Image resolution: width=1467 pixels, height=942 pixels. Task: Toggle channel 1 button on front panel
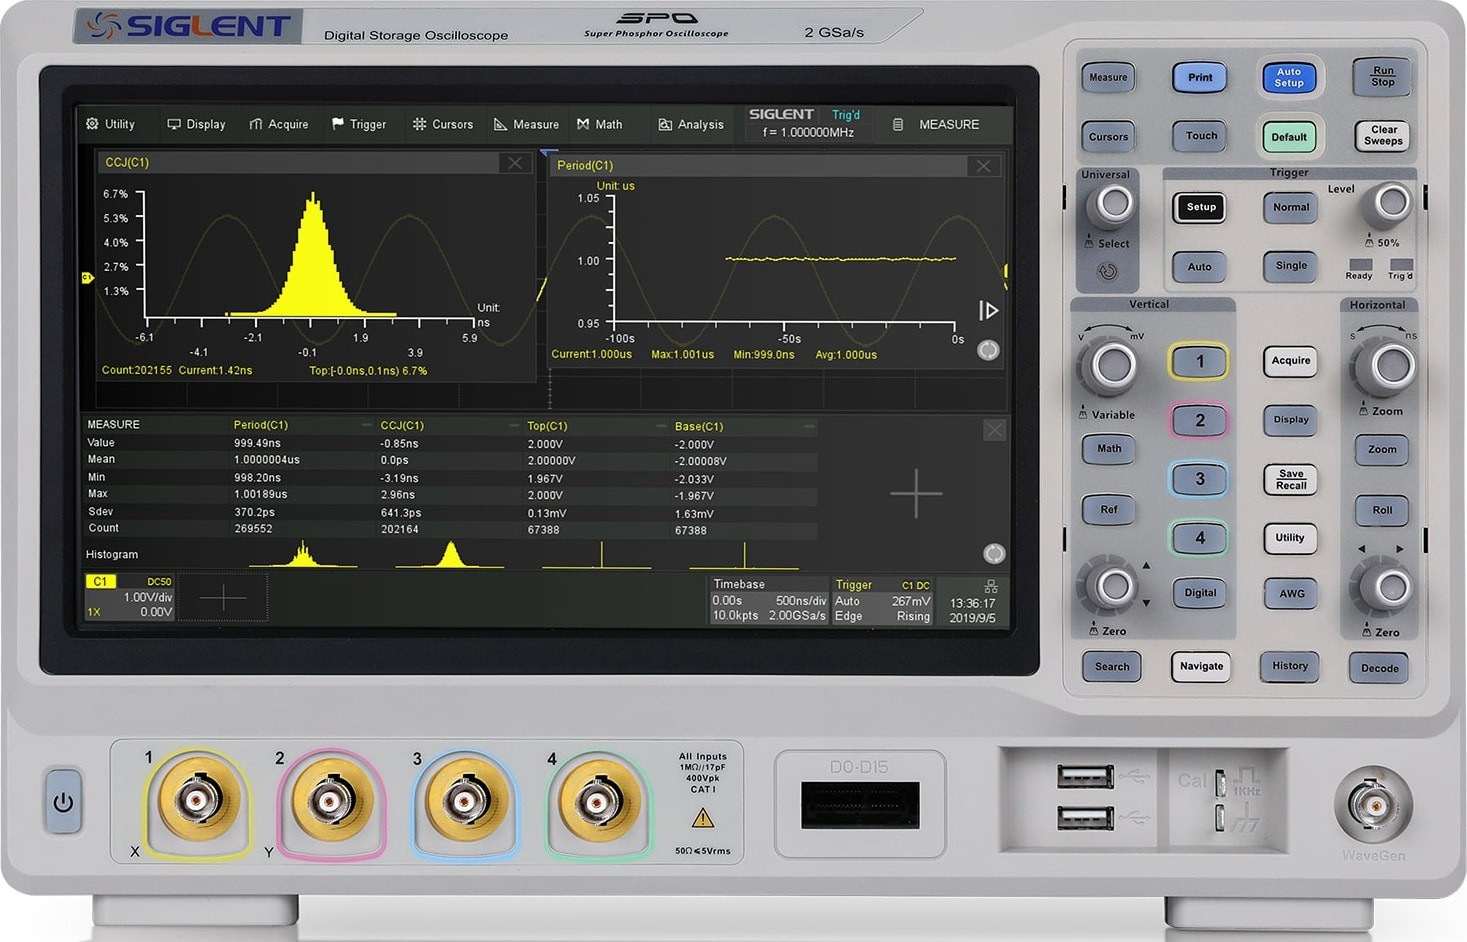tap(1199, 361)
